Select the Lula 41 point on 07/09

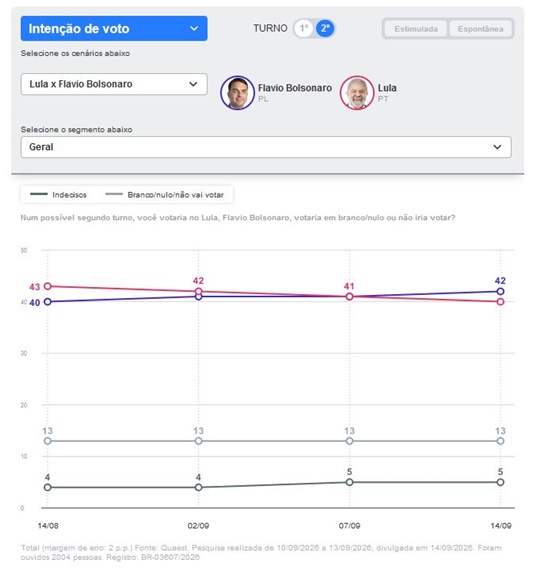pos(349,297)
